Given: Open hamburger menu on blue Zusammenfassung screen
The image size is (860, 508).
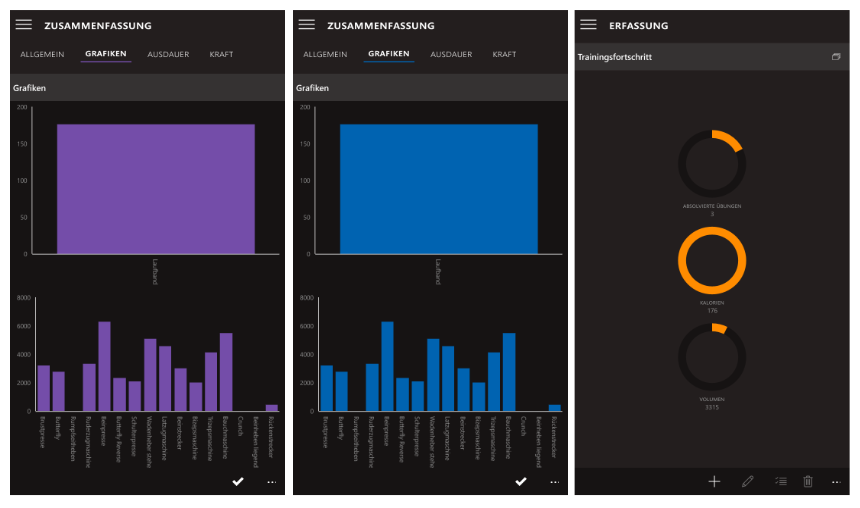Looking at the screenshot, I should point(307,24).
